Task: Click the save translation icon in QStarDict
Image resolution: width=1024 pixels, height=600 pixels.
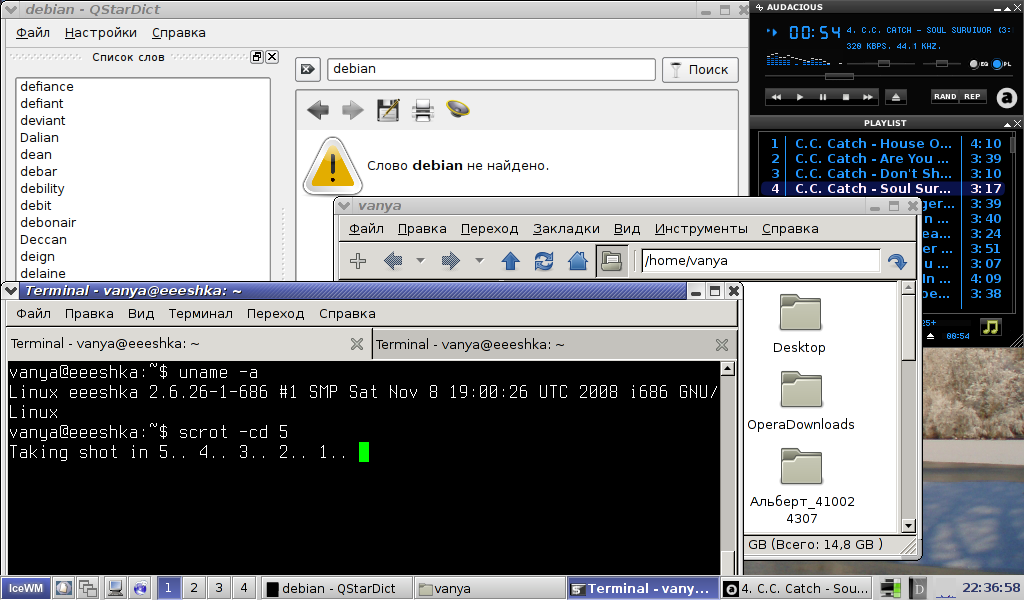Action: coord(388,110)
